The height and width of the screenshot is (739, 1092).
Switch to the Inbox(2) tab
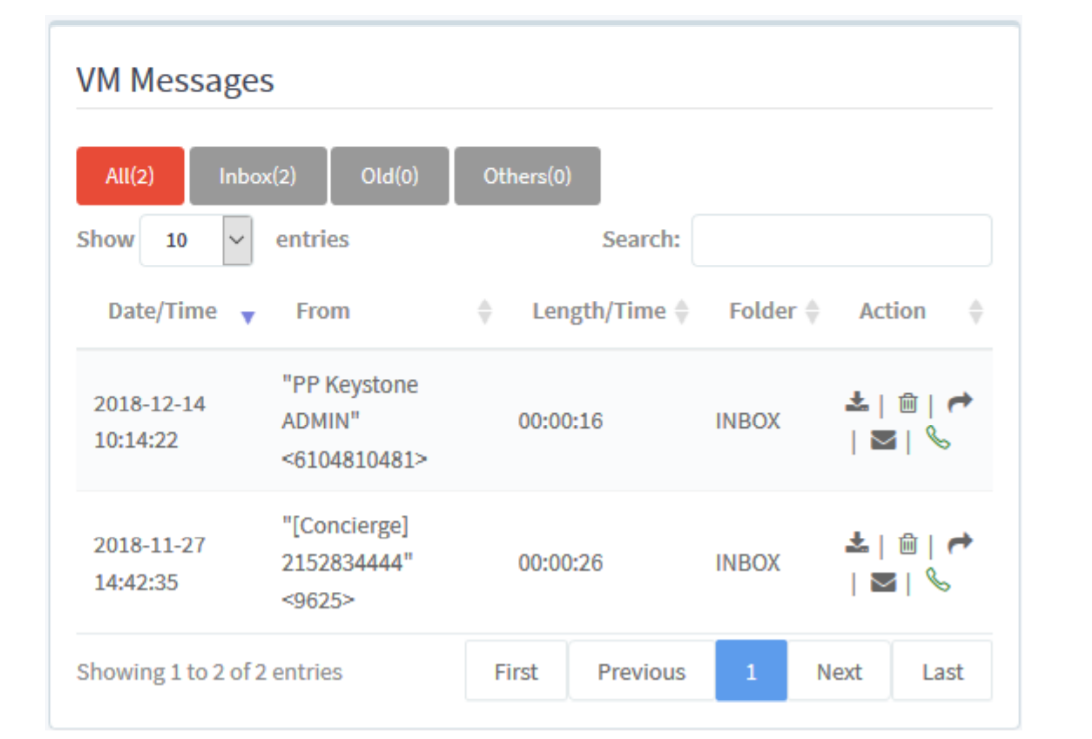(x=258, y=176)
